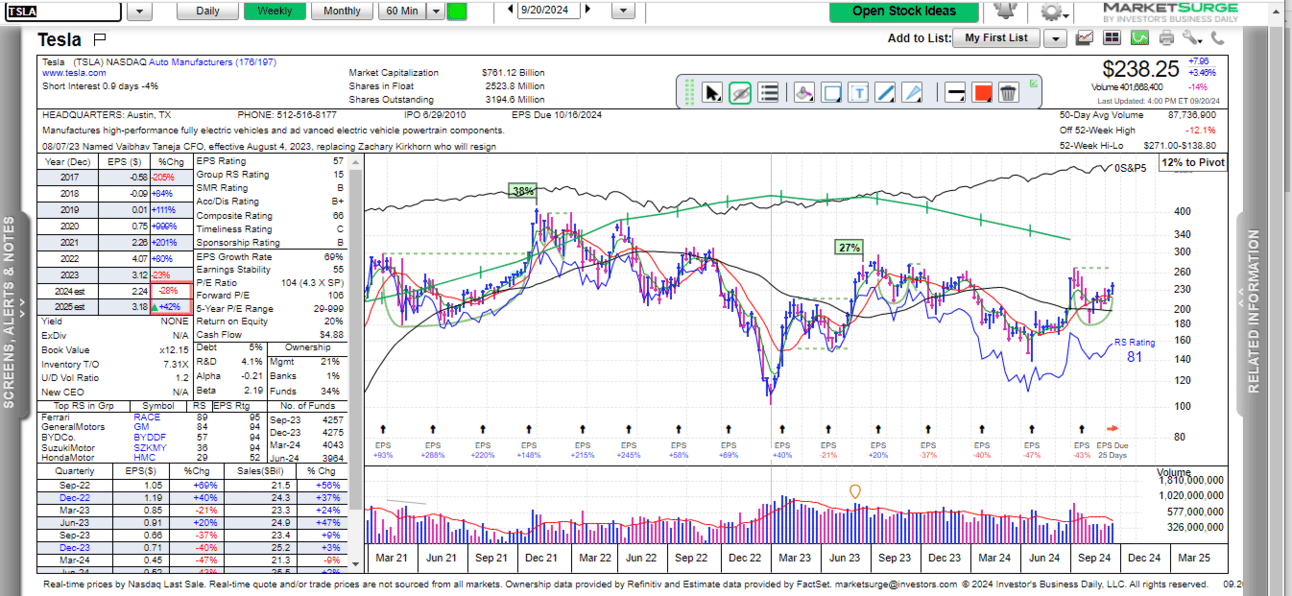1292x596 pixels.
Task: Click the orange marker on volume chart
Action: coord(854,492)
